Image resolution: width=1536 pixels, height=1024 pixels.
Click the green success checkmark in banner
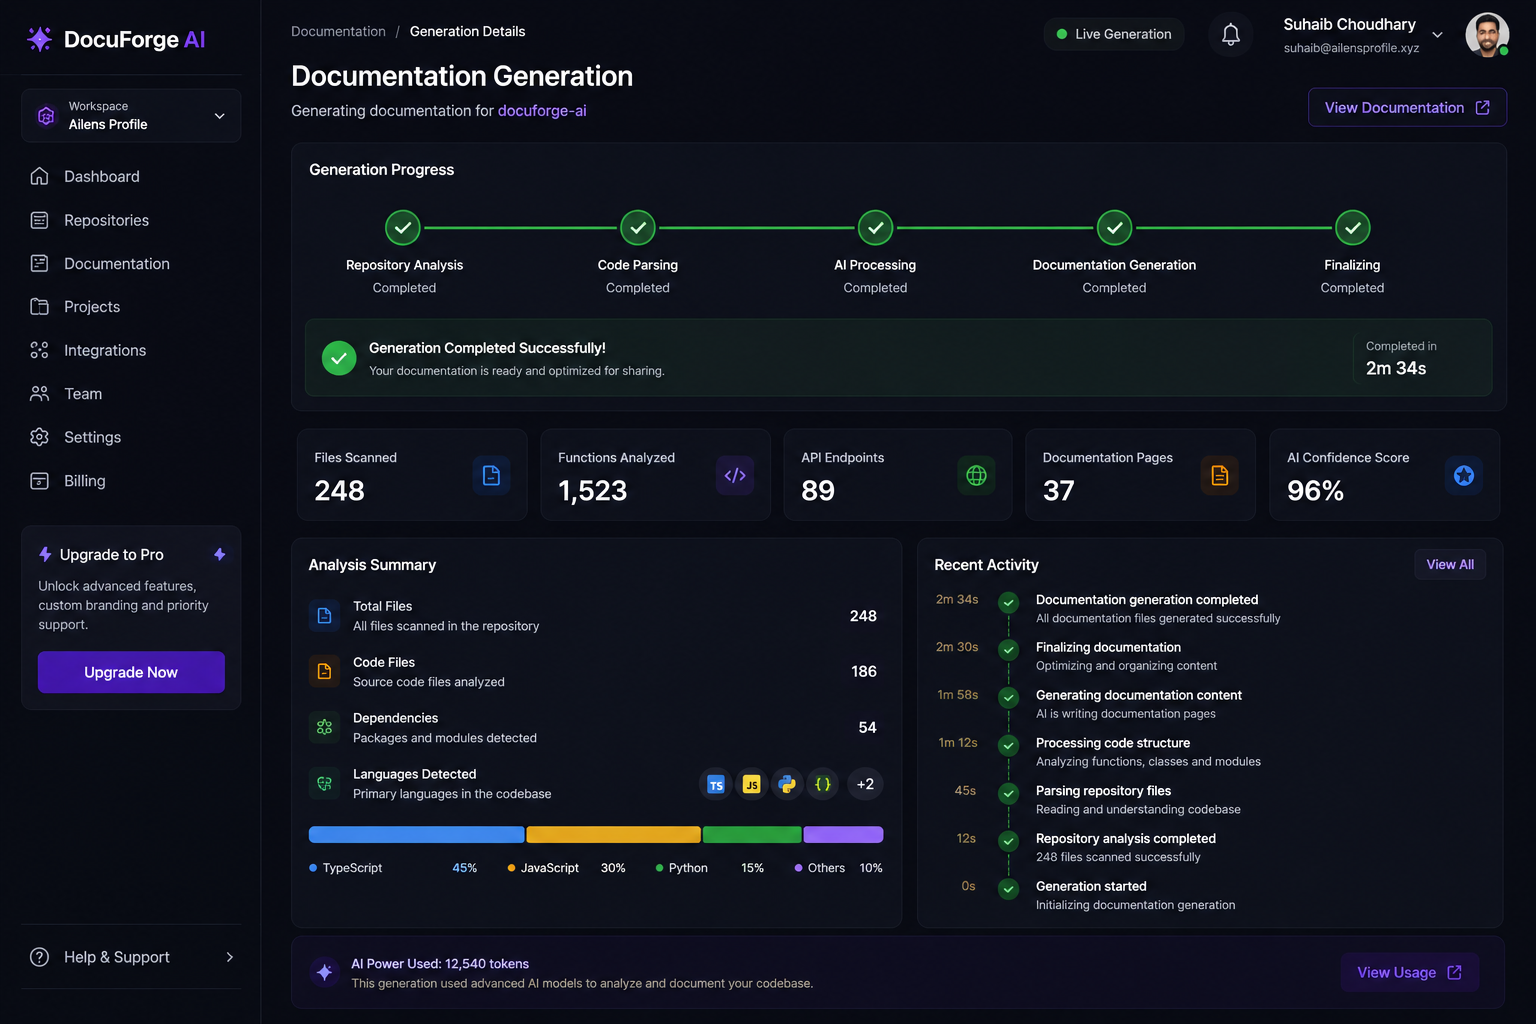coord(339,358)
